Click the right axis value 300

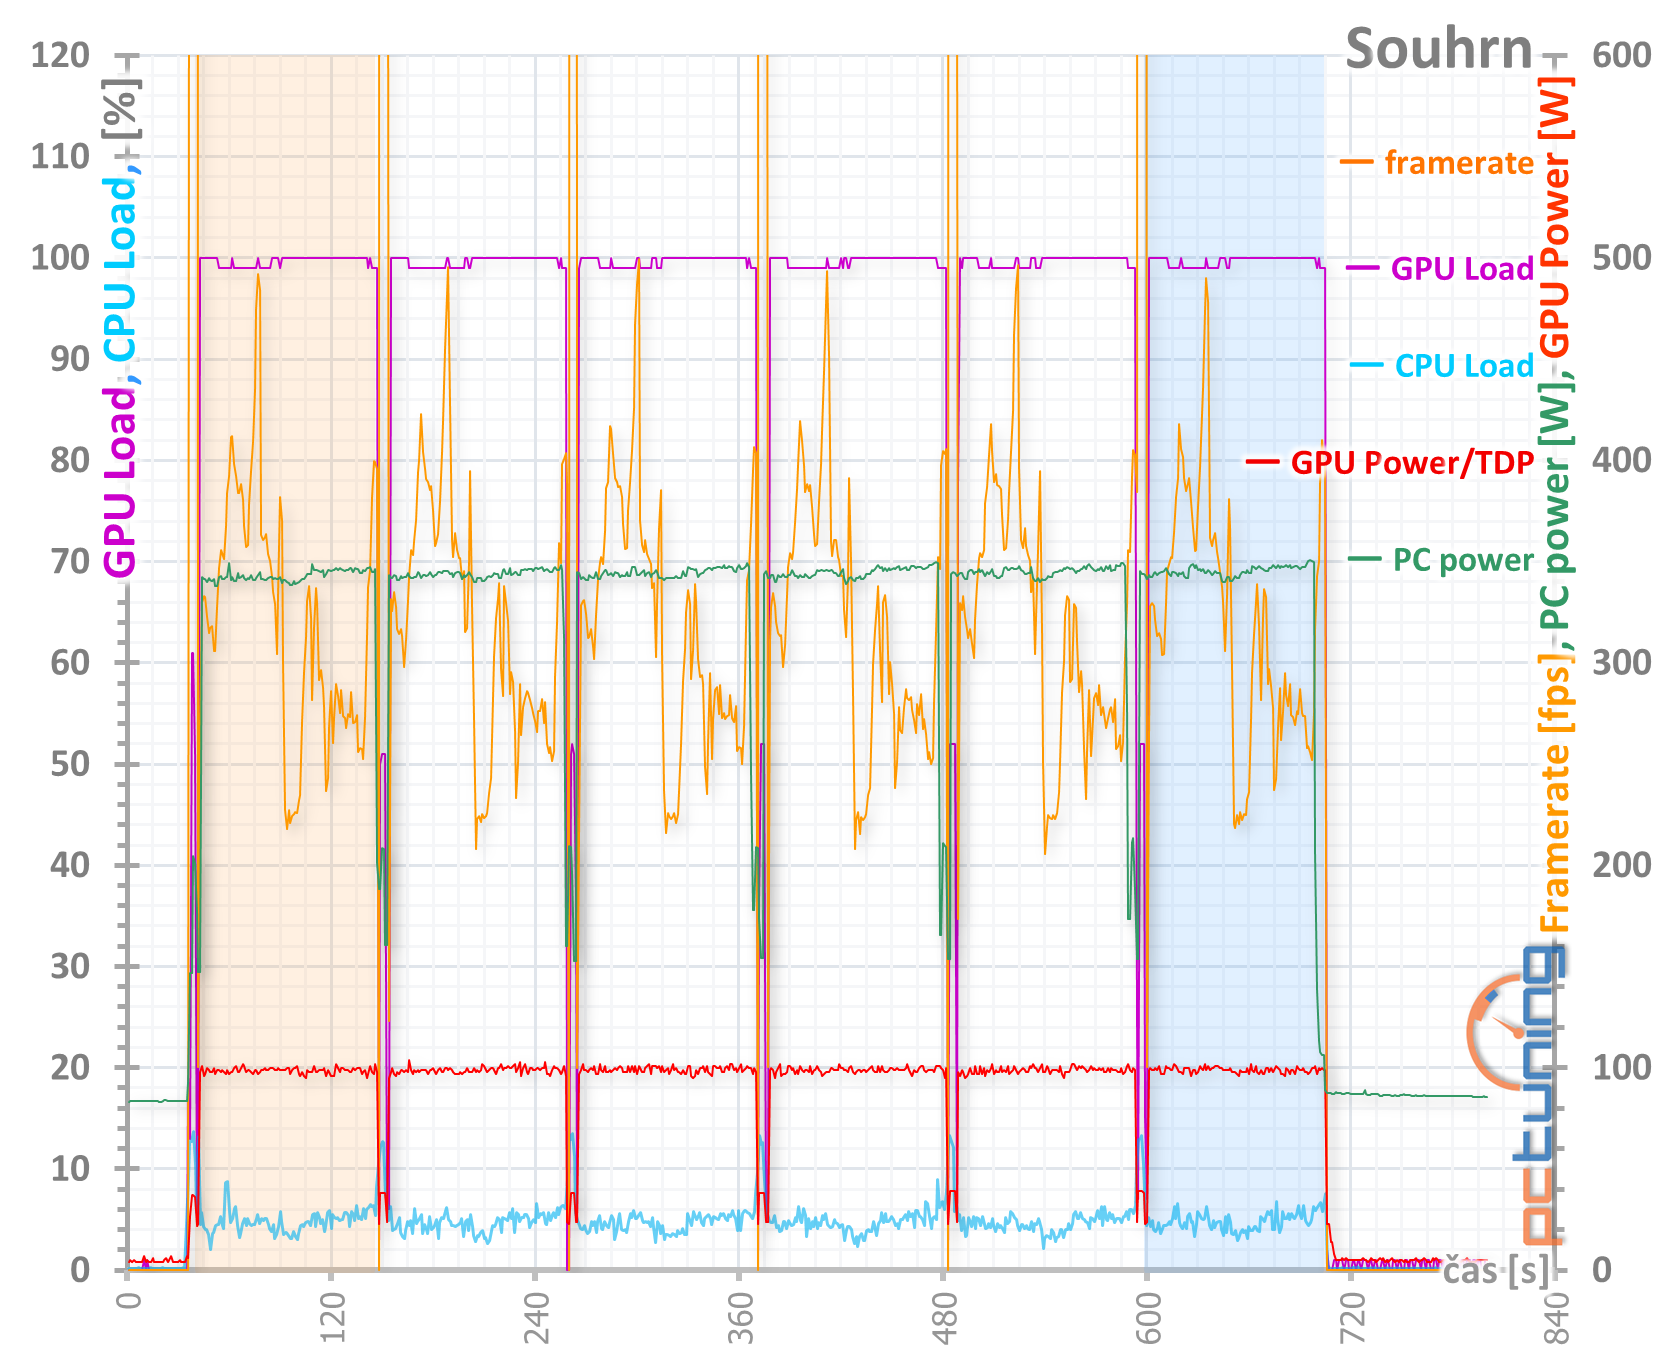[1622, 662]
